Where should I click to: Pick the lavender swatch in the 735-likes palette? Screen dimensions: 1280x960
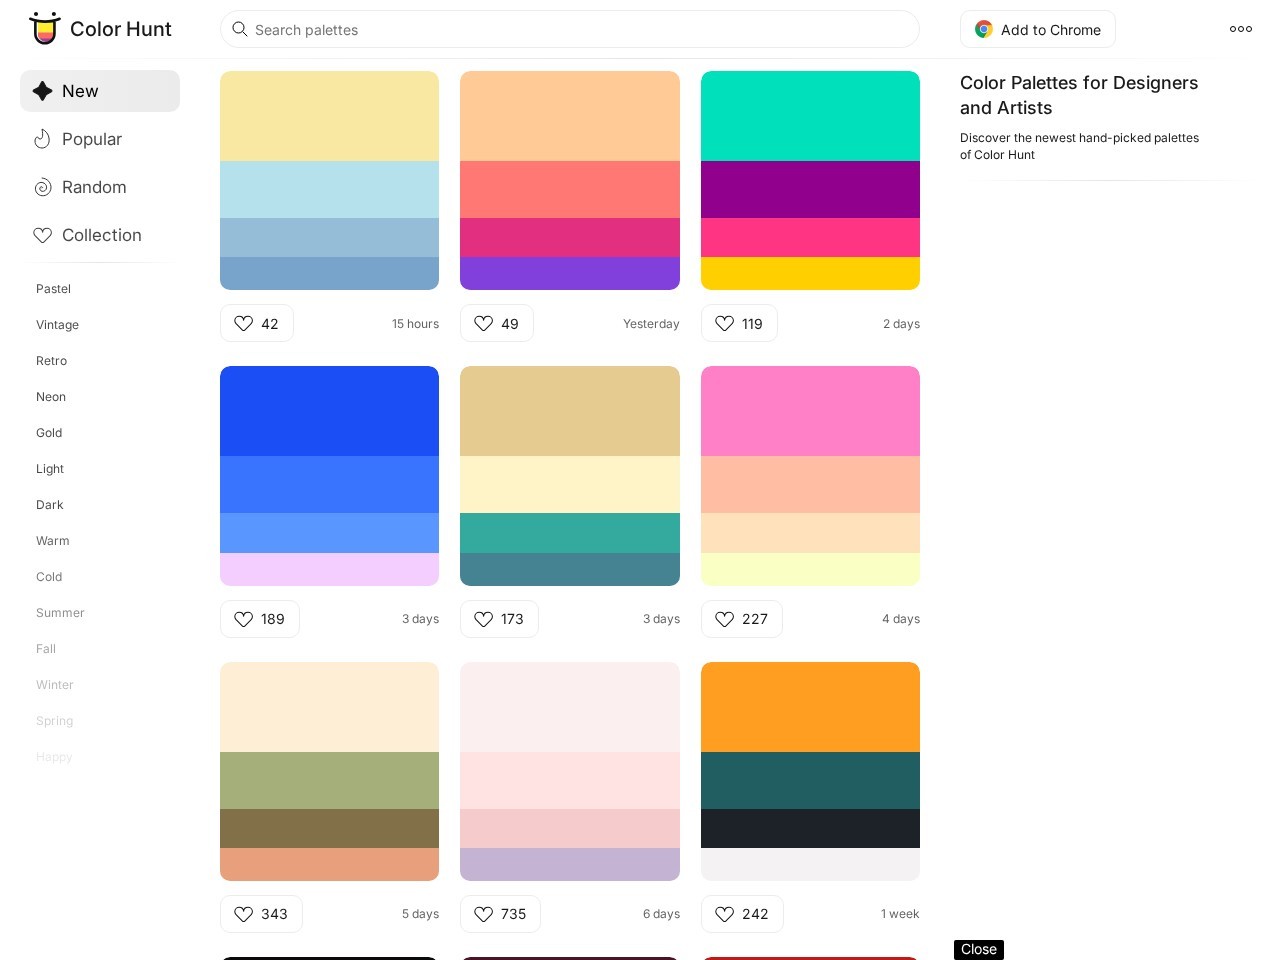pyautogui.click(x=570, y=864)
